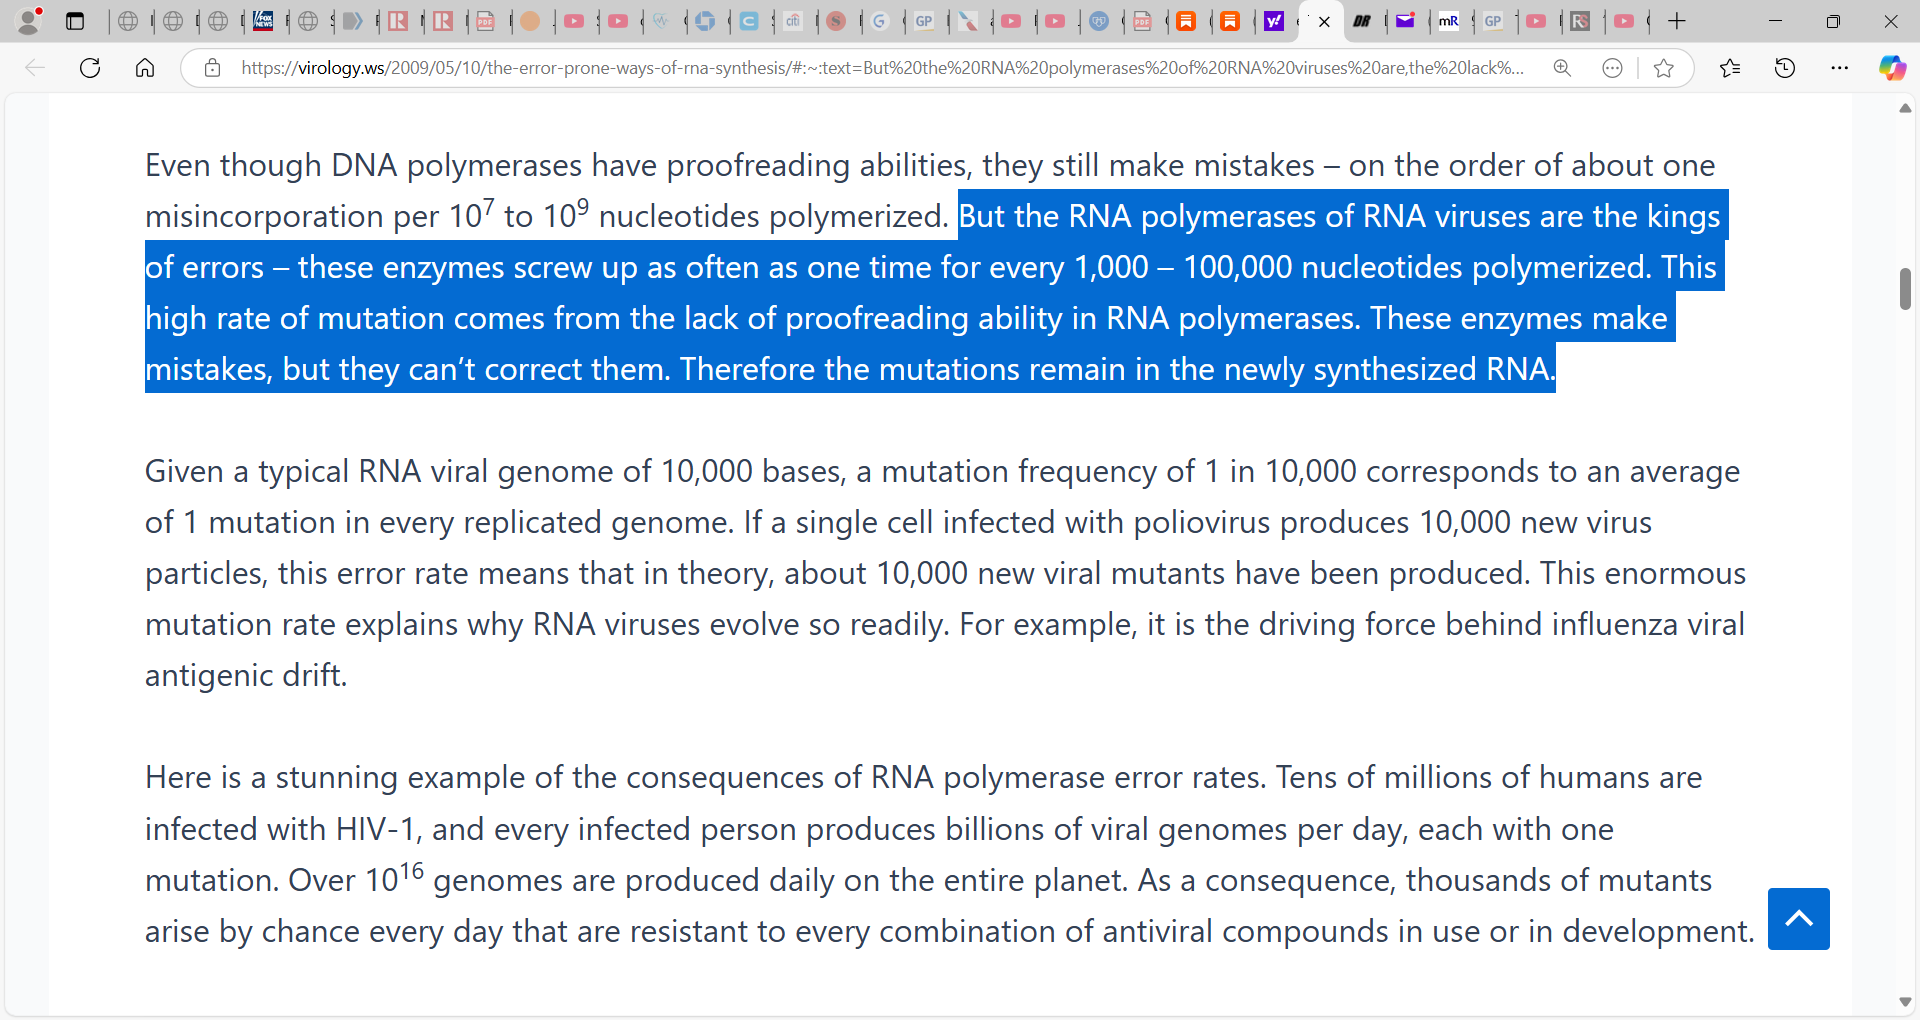Switch to the RS tab
This screenshot has height=1020, width=1920.
(x=1580, y=21)
